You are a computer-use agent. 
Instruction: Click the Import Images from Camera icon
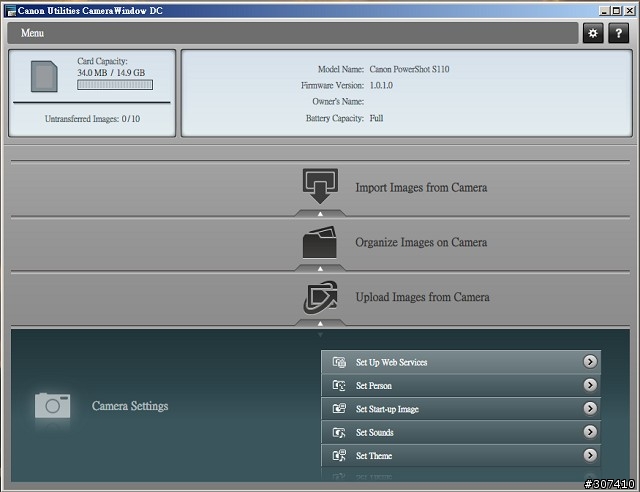[x=320, y=186]
